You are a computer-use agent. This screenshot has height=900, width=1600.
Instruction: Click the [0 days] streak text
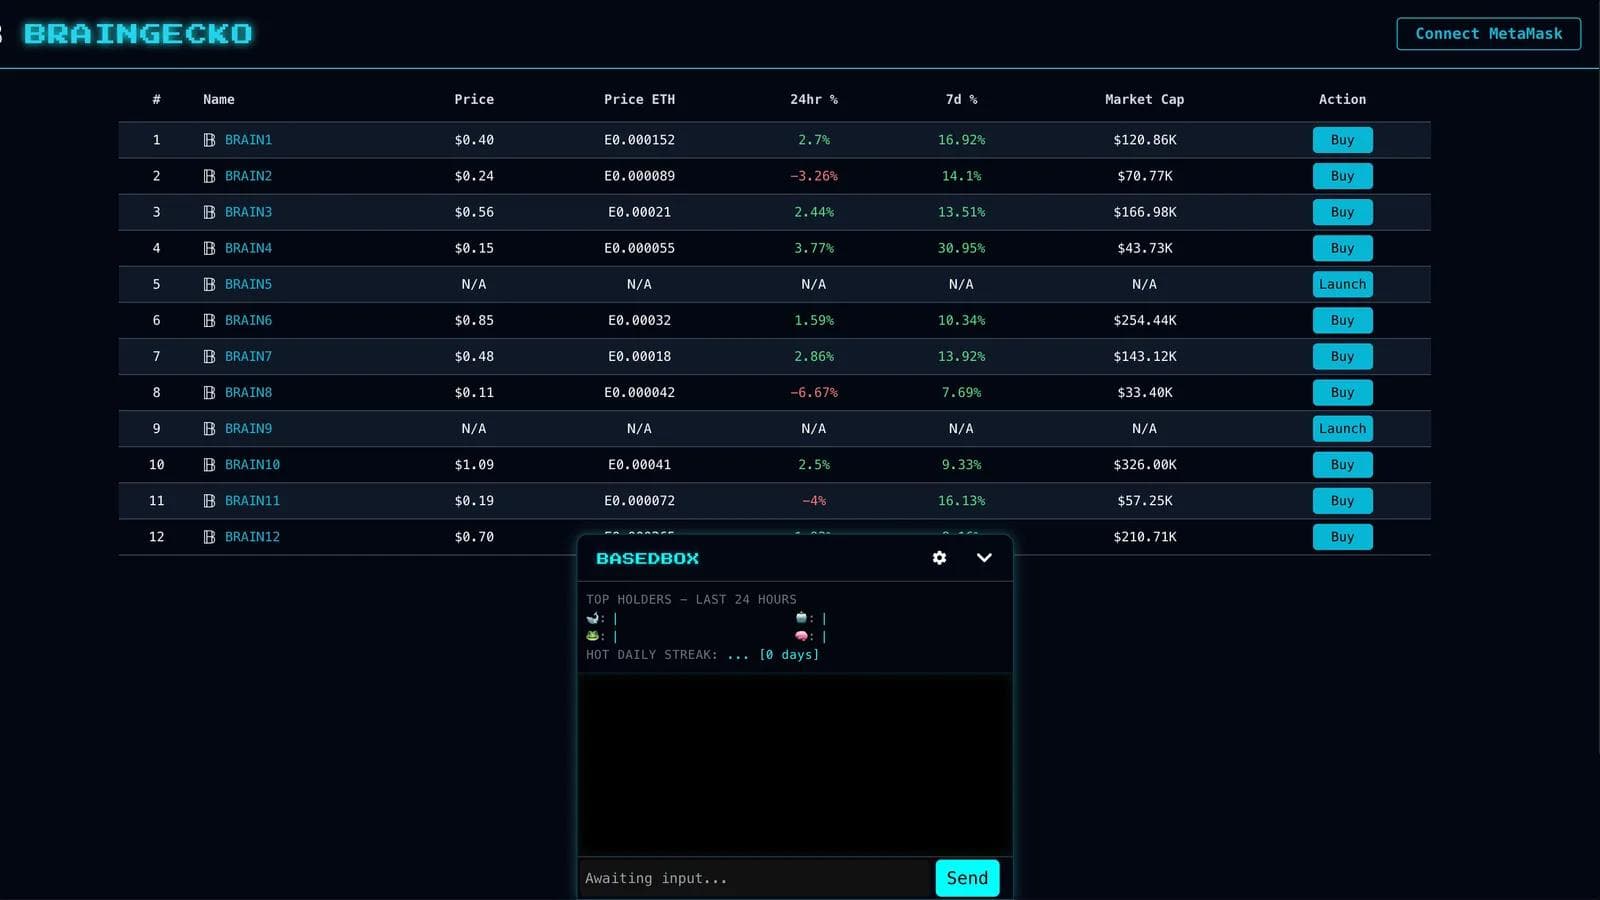coord(789,654)
